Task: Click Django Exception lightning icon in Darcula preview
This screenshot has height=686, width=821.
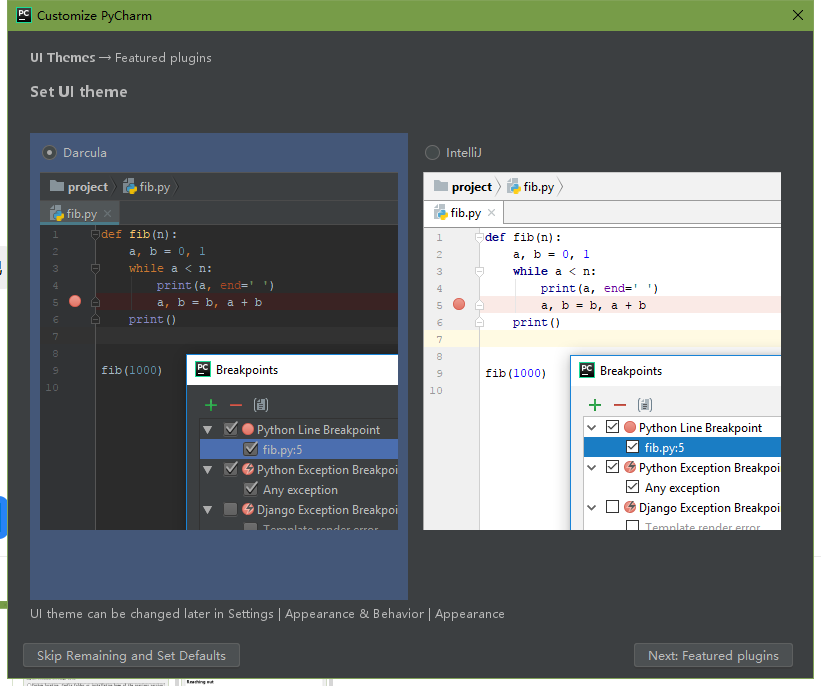Action: (x=248, y=509)
